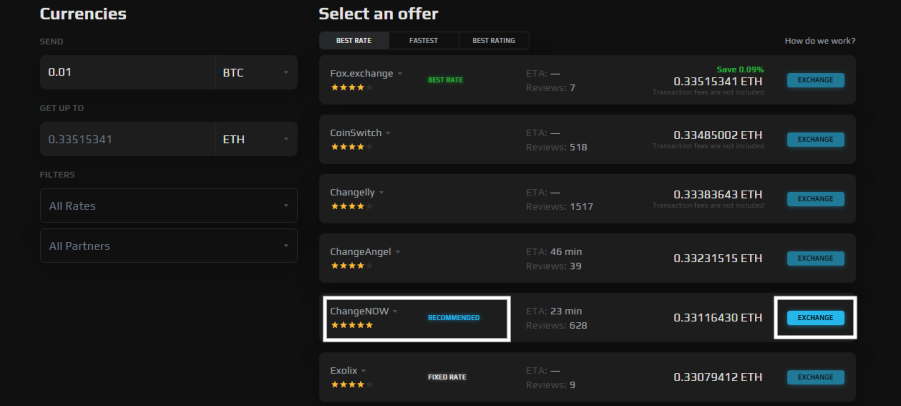The image size is (901, 406).
Task: Click ChangeAngel Reviews: 39
Action: tap(553, 266)
